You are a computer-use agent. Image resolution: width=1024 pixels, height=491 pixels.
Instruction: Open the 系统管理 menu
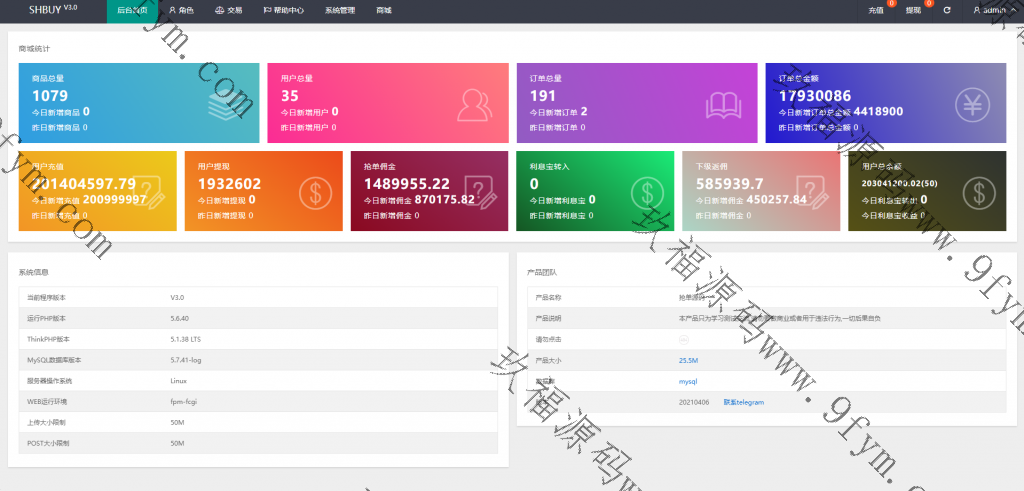[339, 10]
